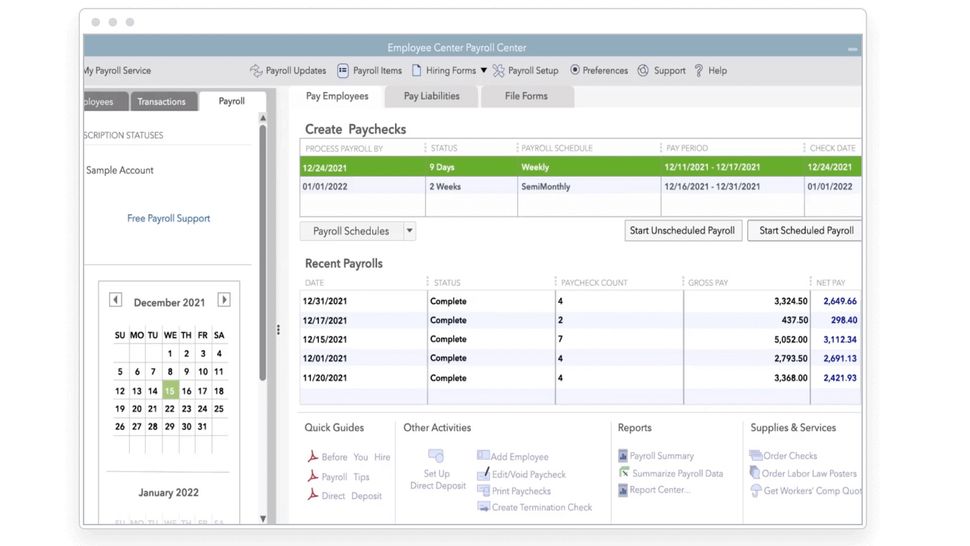Click the Payroll Summary report icon
Viewport: 970px width, 546px height.
[x=623, y=456]
